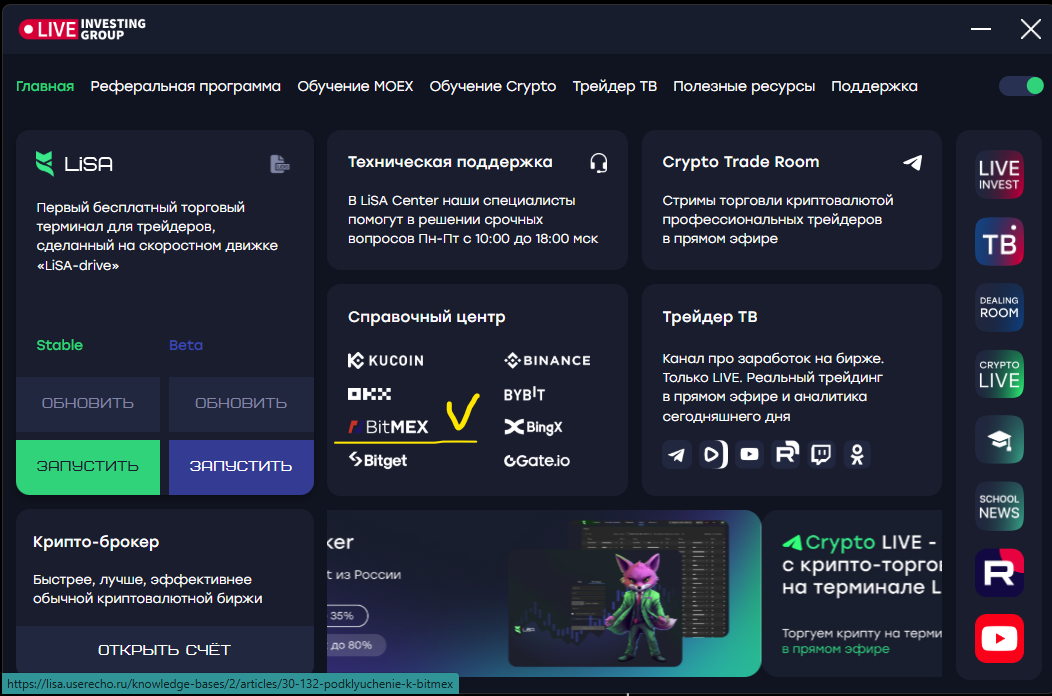Viewport: 1052px width, 696px height.
Task: Open SCHOOL NEWS in the sidebar
Action: click(999, 506)
